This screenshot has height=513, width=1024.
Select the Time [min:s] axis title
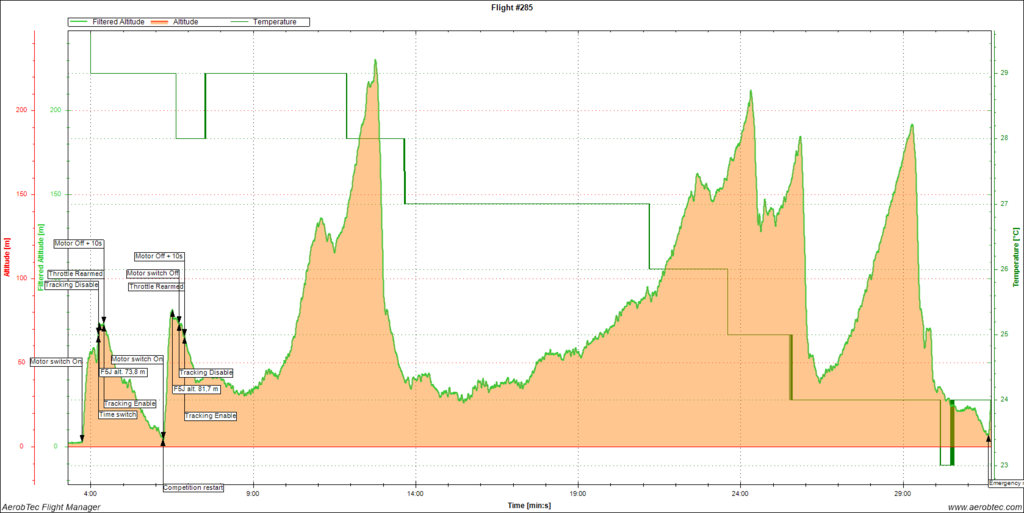(530, 505)
